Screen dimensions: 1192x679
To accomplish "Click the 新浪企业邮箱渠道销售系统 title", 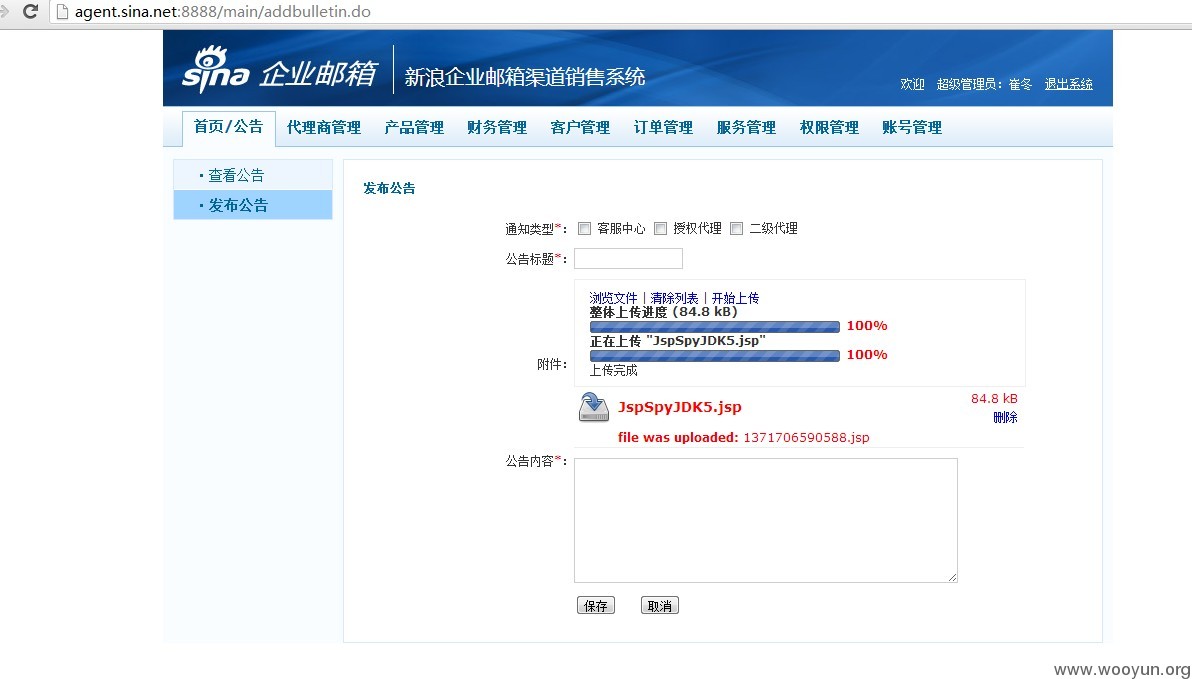I will (x=525, y=77).
